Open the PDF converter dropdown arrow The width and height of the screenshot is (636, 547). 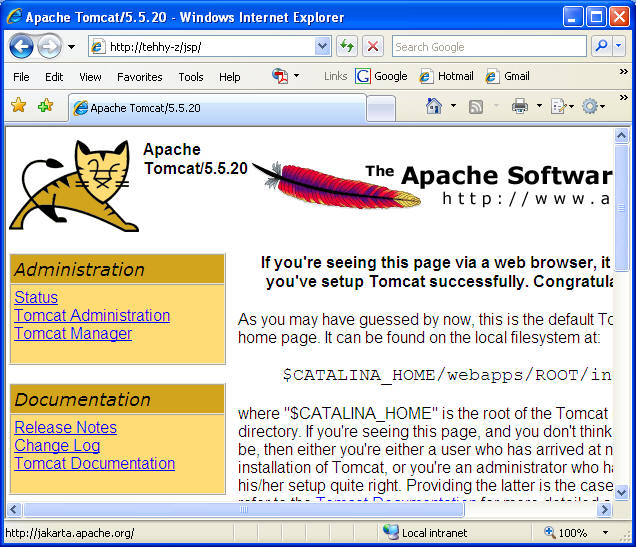point(297,76)
